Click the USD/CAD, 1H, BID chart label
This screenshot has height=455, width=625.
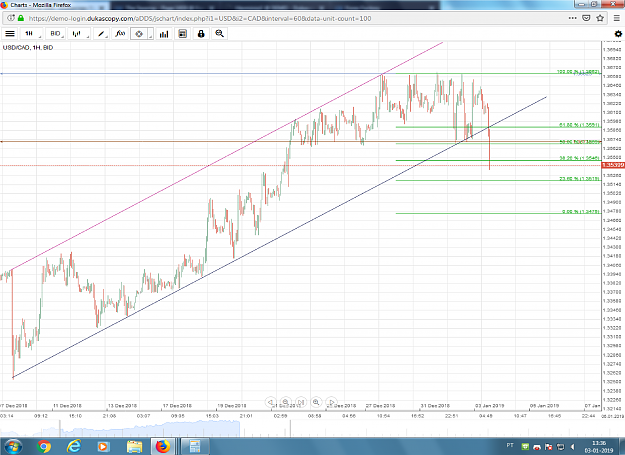click(28, 47)
